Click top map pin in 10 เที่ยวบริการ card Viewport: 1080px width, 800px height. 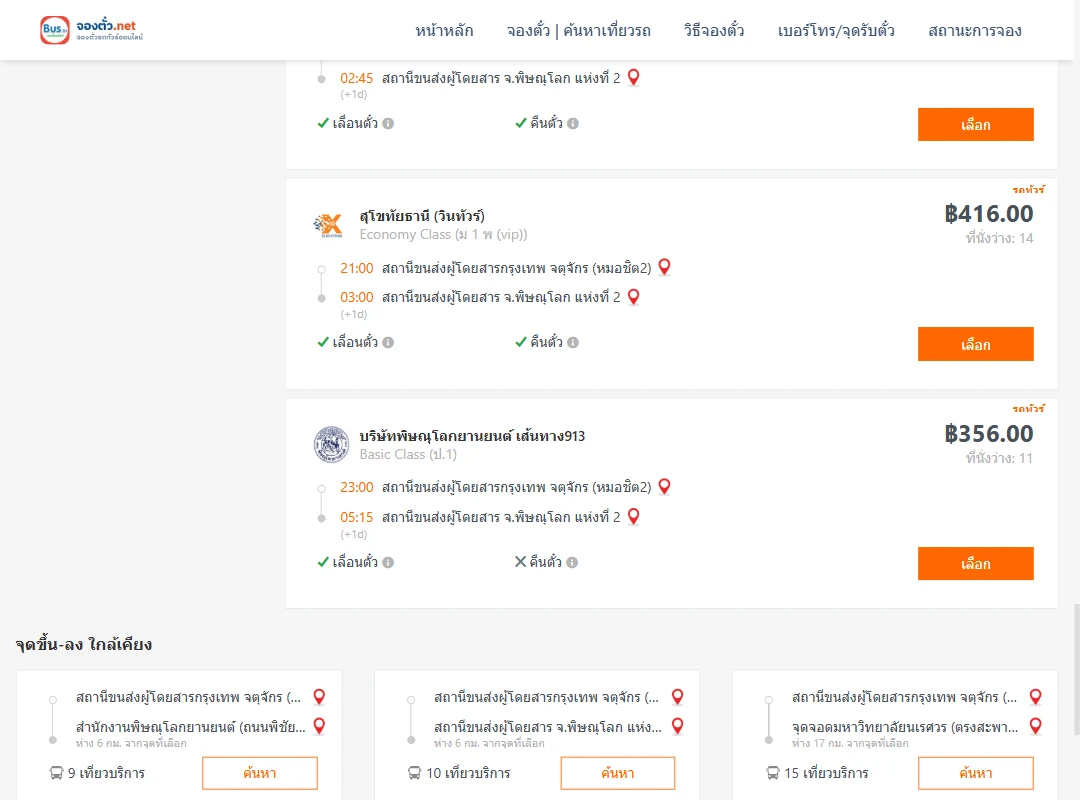pos(678,697)
